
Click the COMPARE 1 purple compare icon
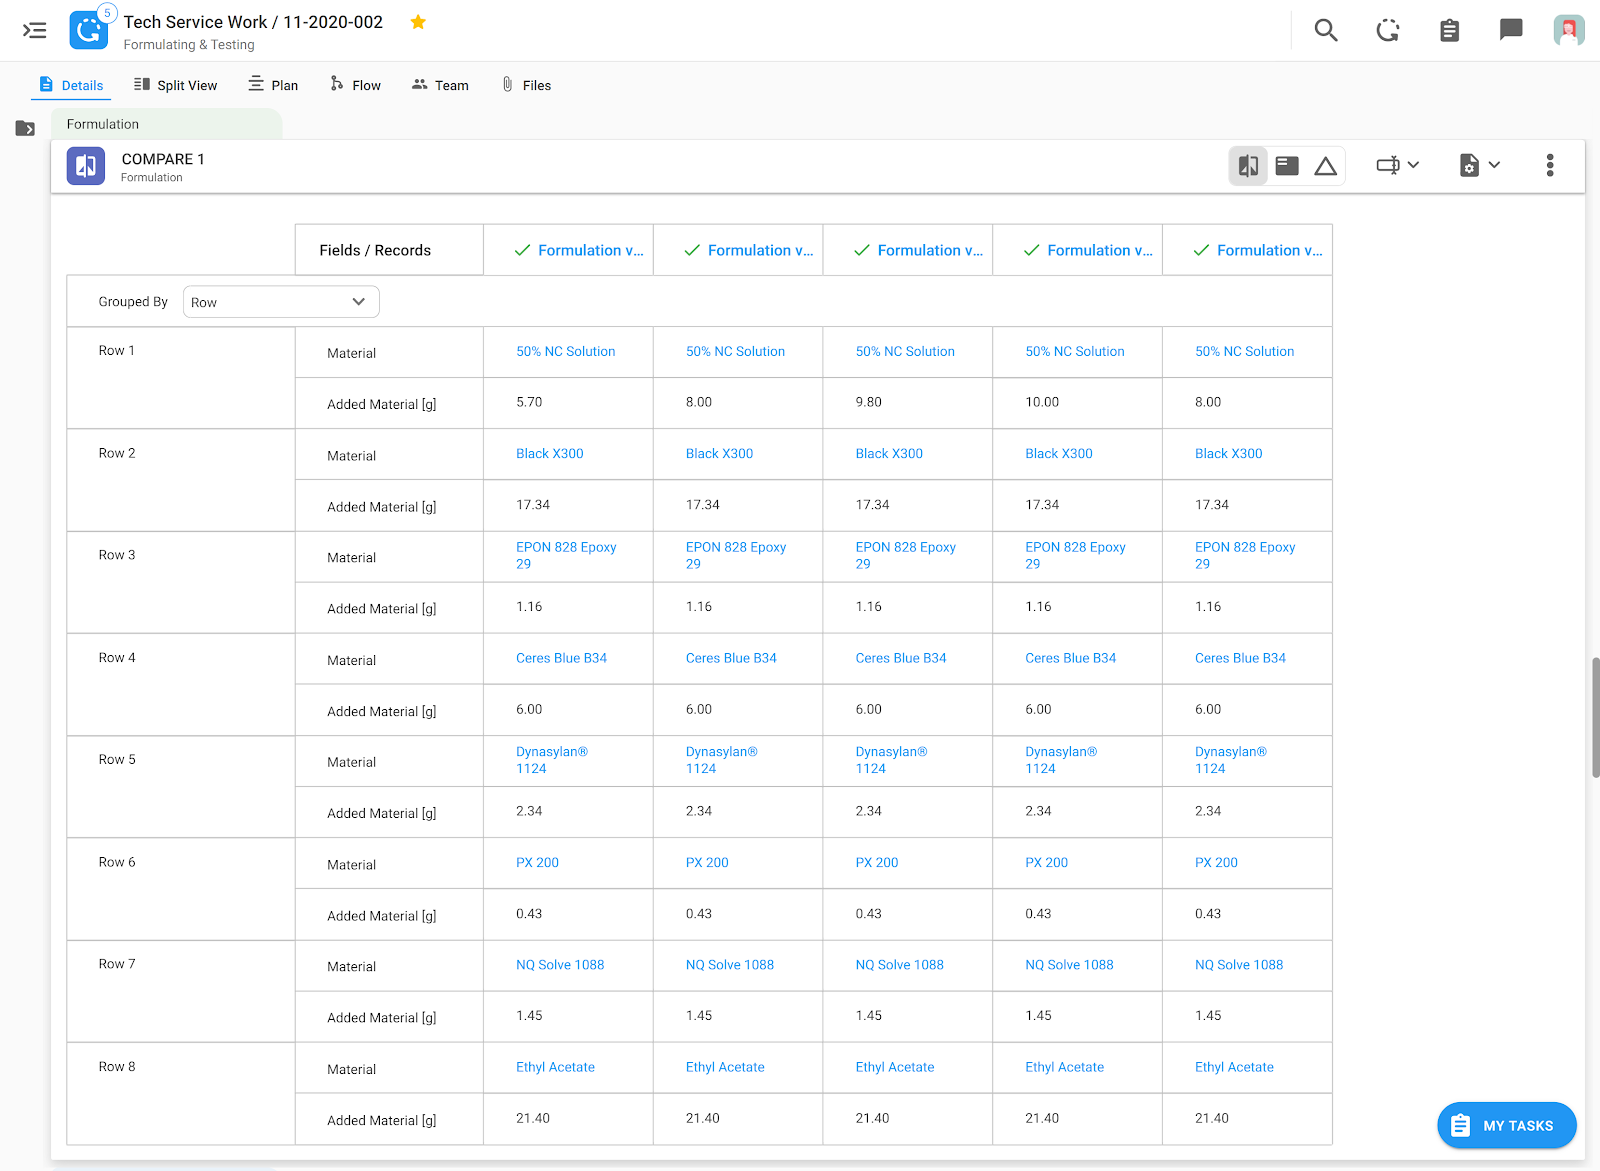pos(86,166)
